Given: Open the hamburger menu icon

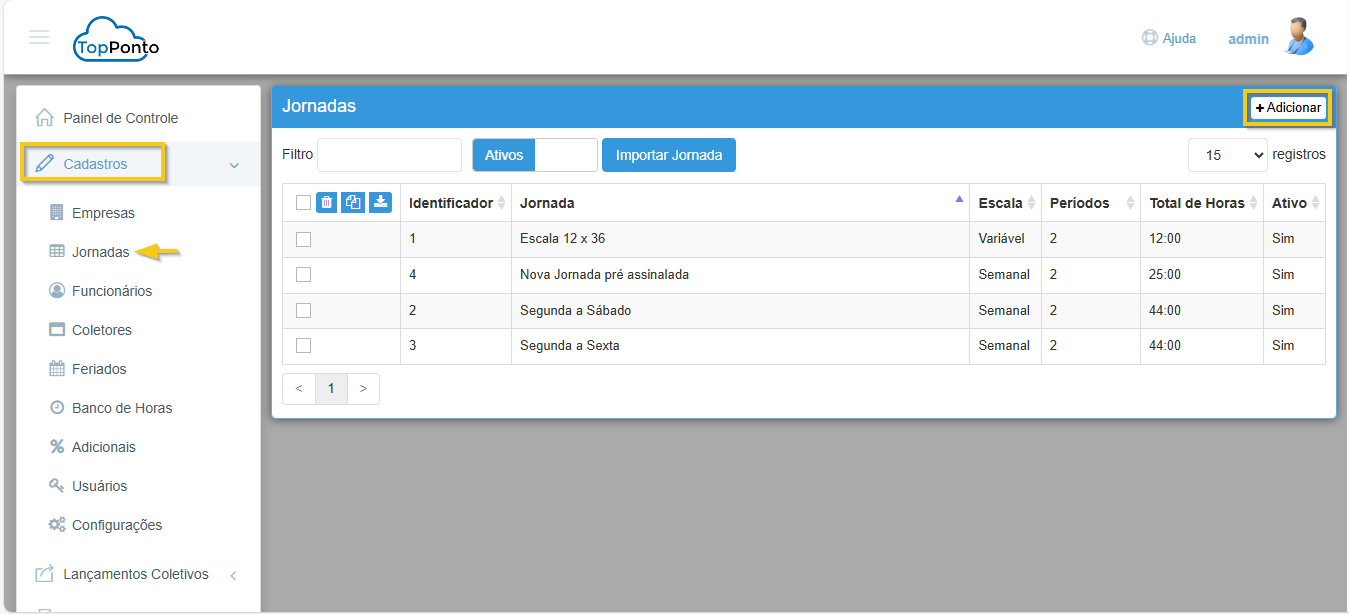Looking at the screenshot, I should pyautogui.click(x=39, y=38).
